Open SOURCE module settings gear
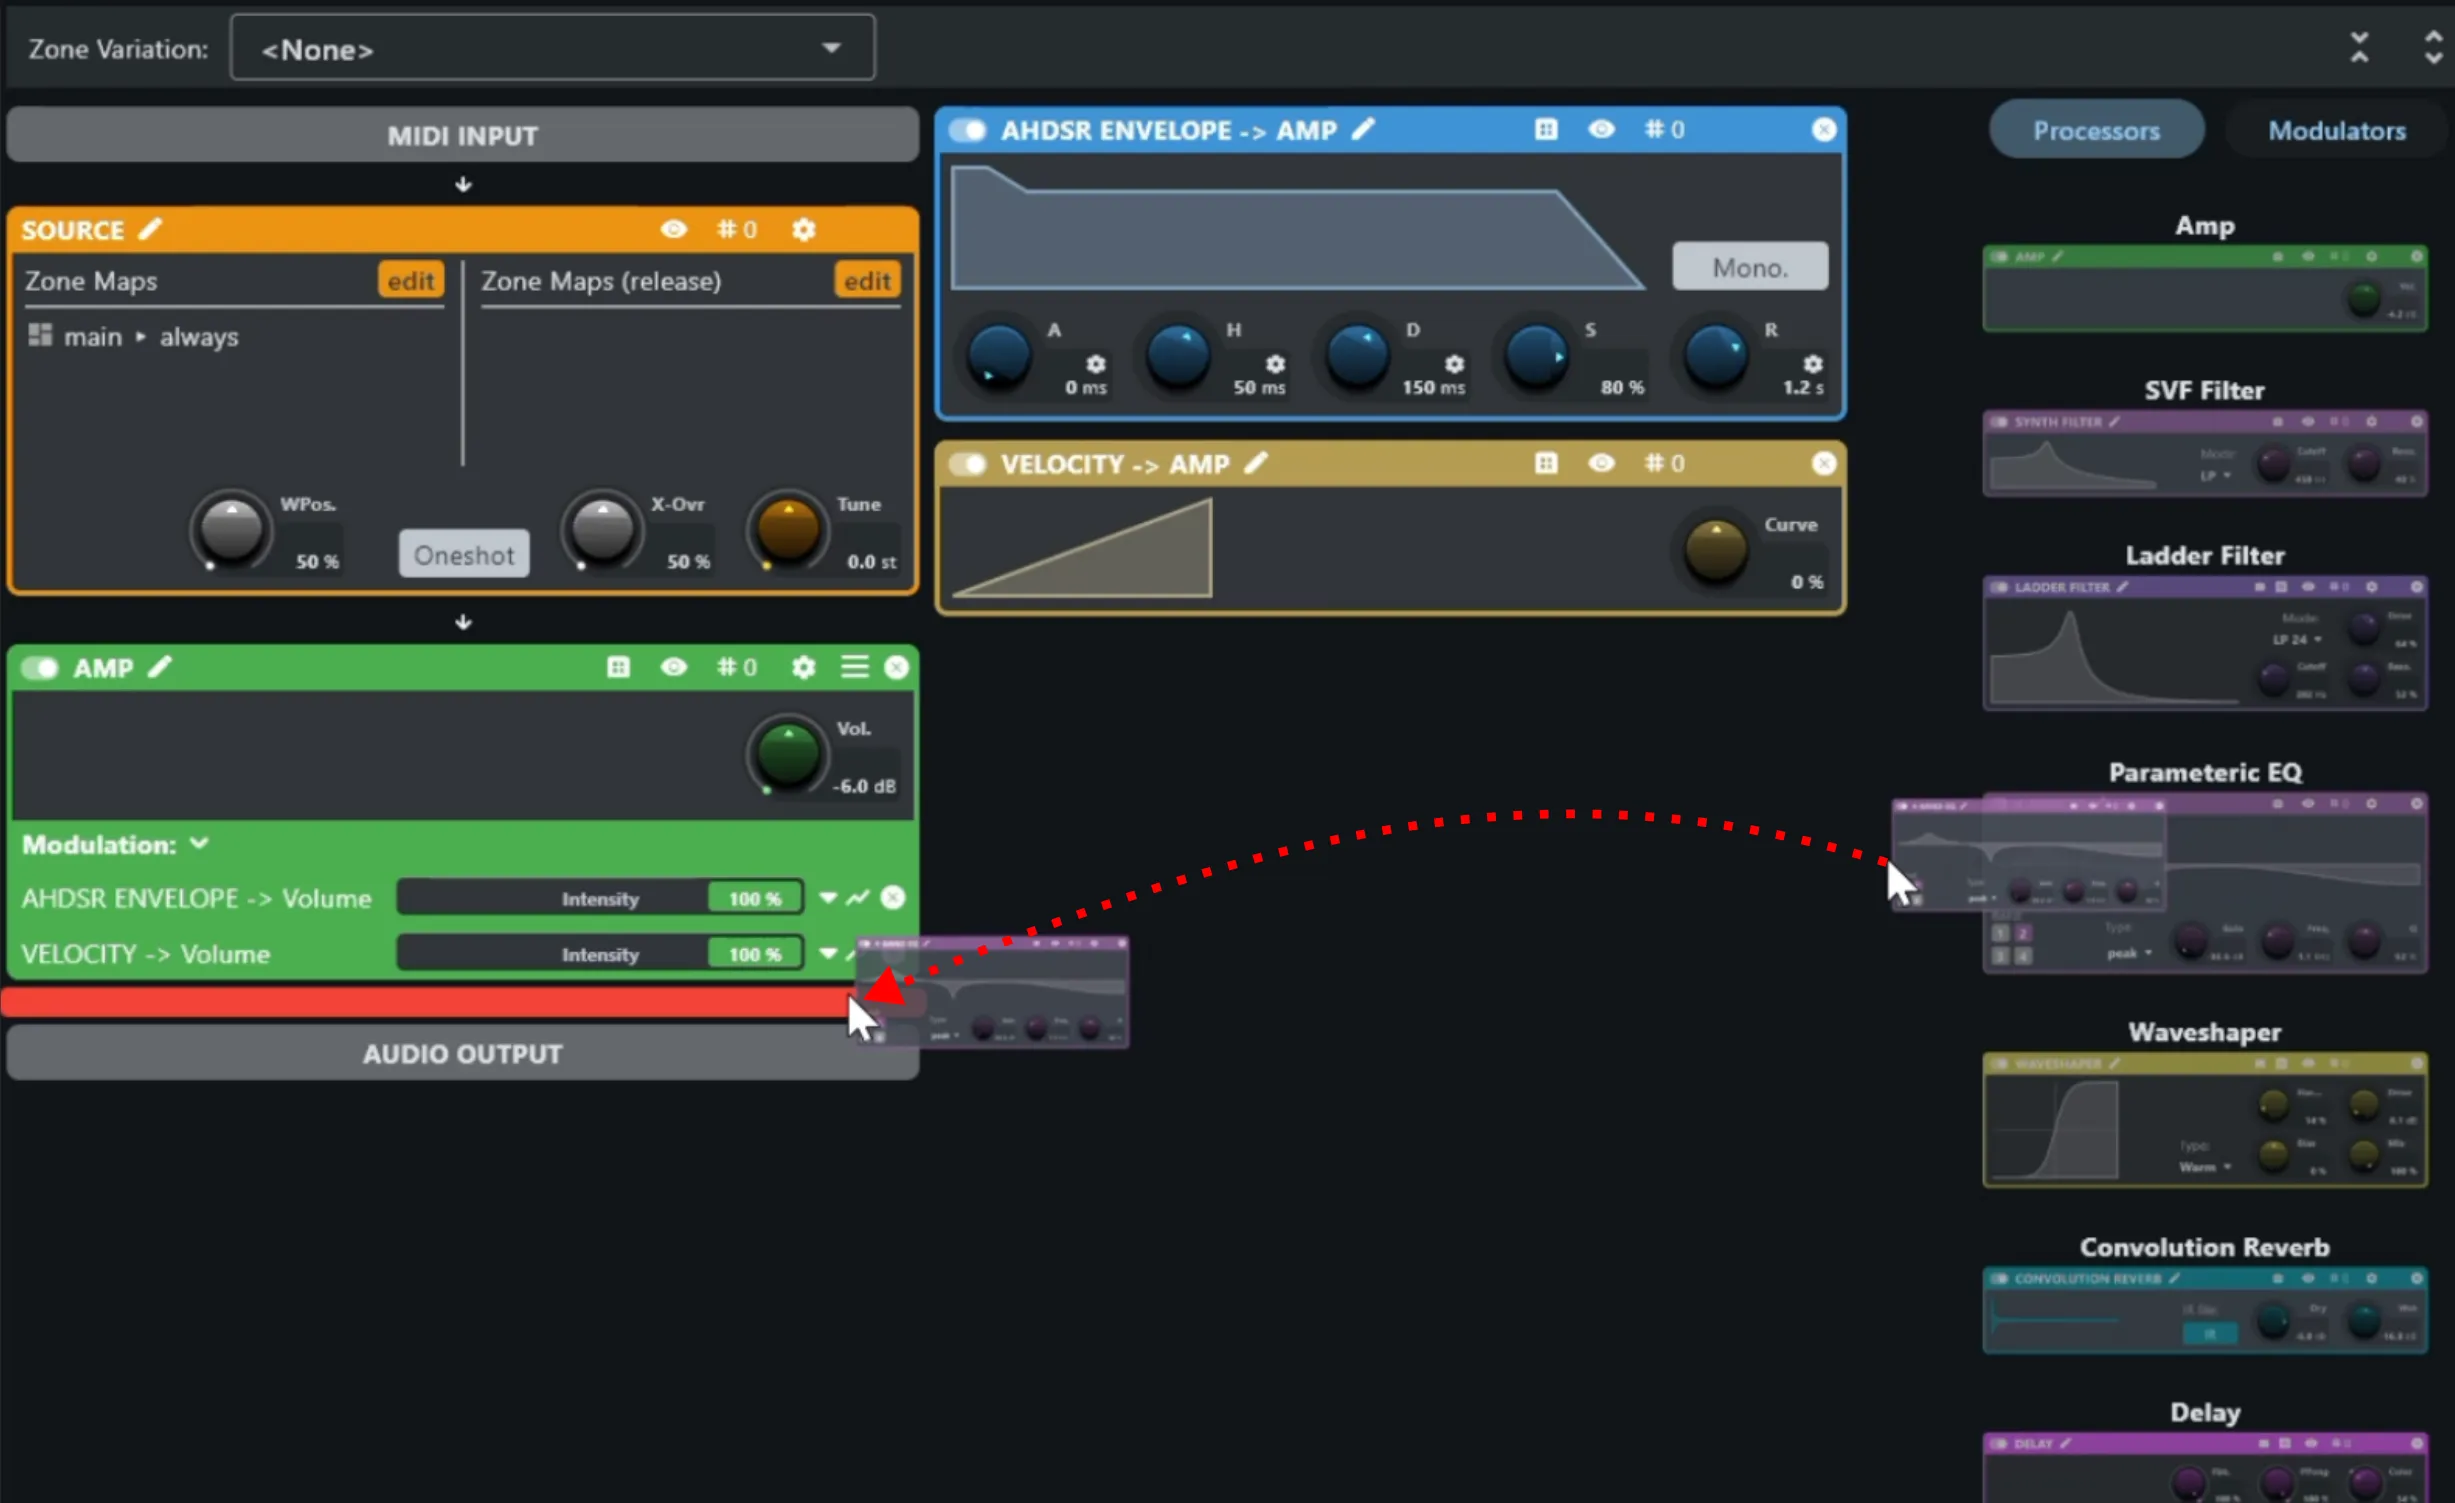 pos(803,229)
